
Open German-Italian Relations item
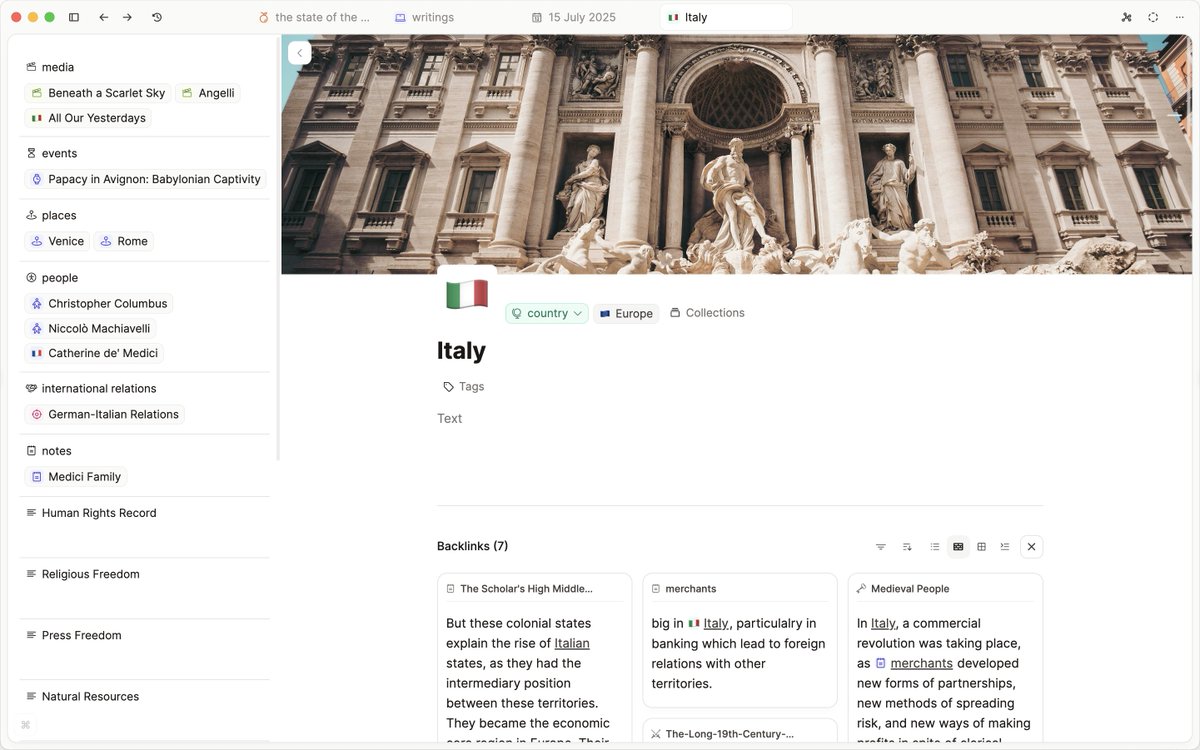click(104, 414)
